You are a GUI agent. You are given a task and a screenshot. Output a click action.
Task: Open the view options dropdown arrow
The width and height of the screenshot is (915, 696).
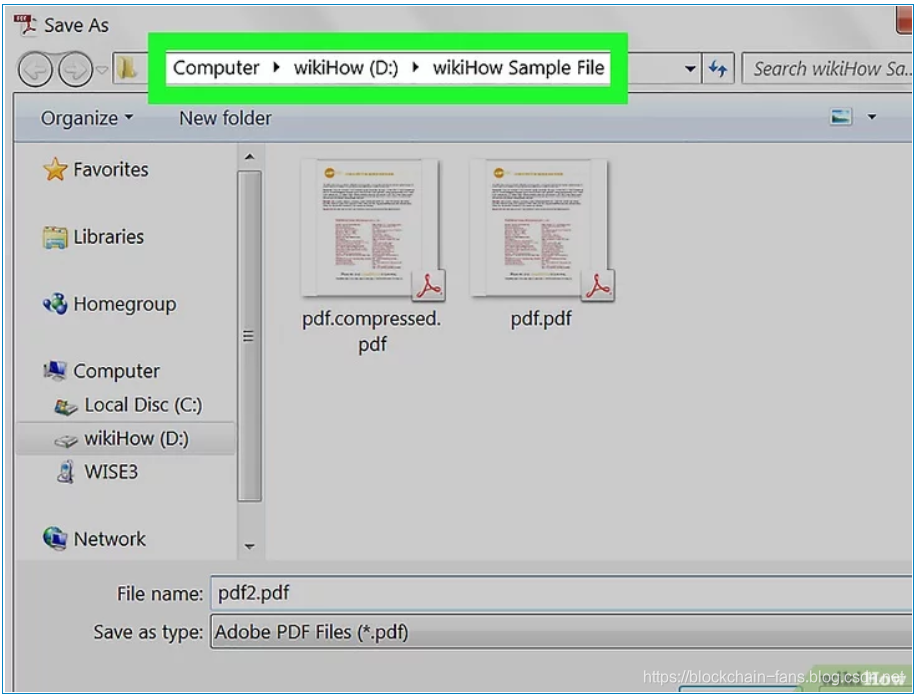tap(871, 117)
